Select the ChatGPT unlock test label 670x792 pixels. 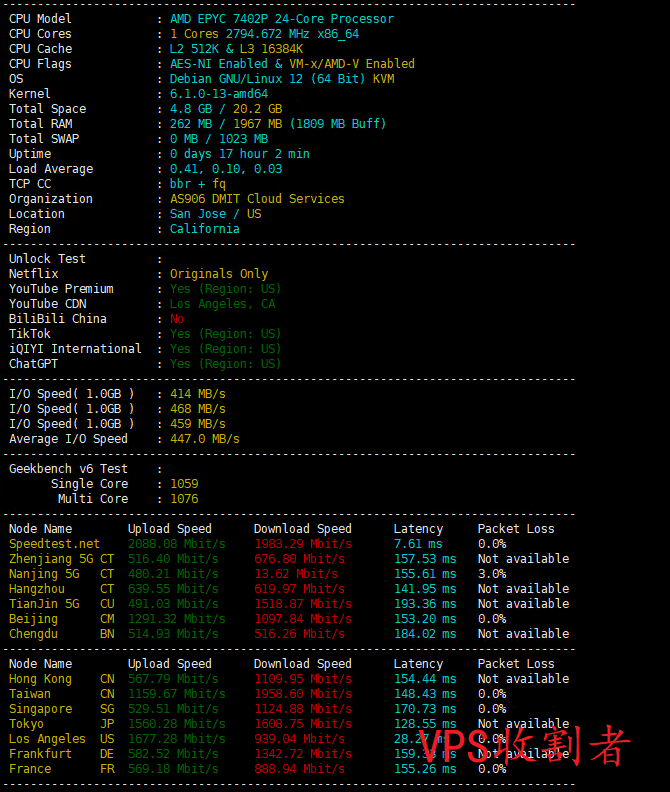click(x=34, y=364)
